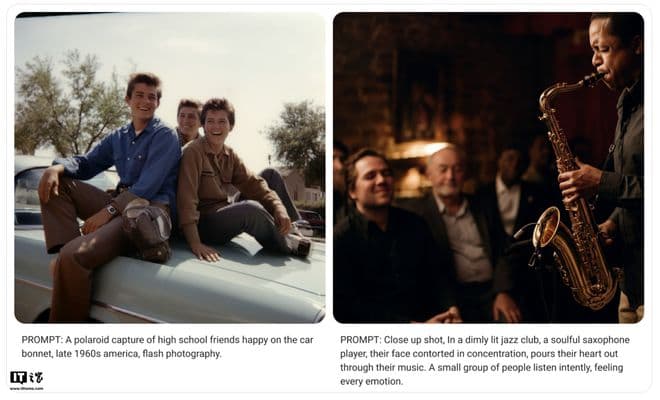Click the gray-haired listener in the jazz club
Image resolution: width=660 pixels, height=400 pixels.
click(457, 219)
